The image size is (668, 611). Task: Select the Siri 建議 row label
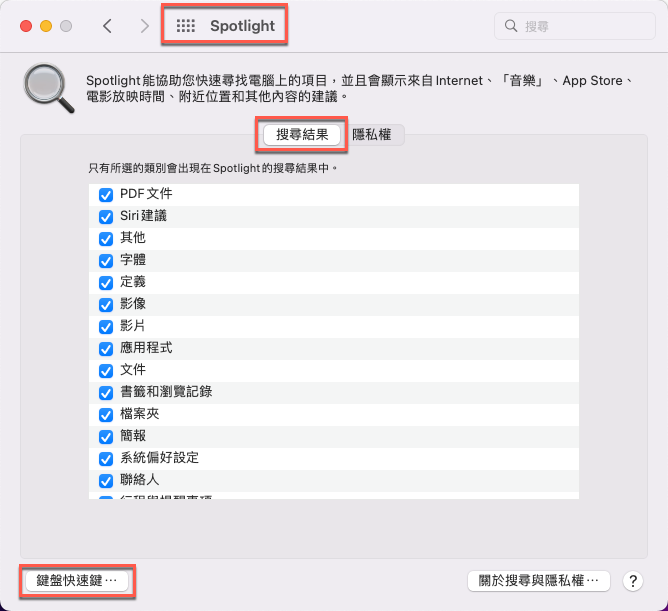143,216
